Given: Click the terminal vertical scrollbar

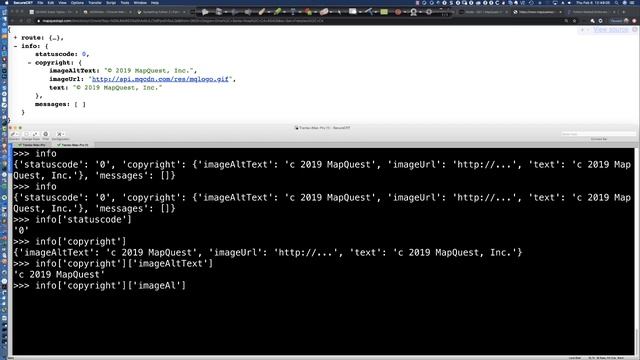Looking at the screenshot, I should click(637, 251).
